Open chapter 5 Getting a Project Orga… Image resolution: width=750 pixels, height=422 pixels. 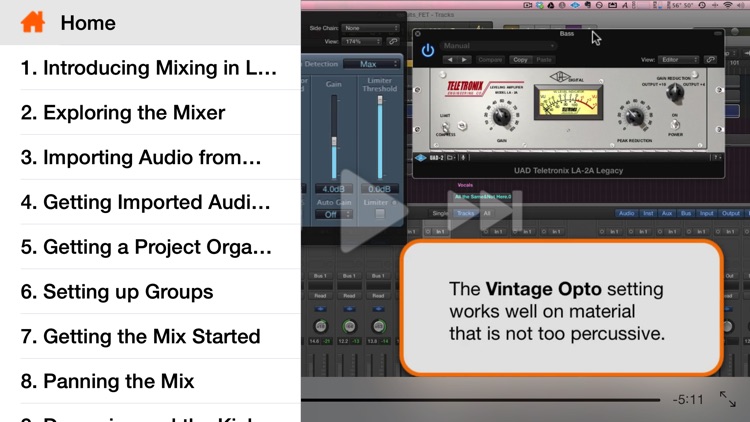(x=150, y=247)
